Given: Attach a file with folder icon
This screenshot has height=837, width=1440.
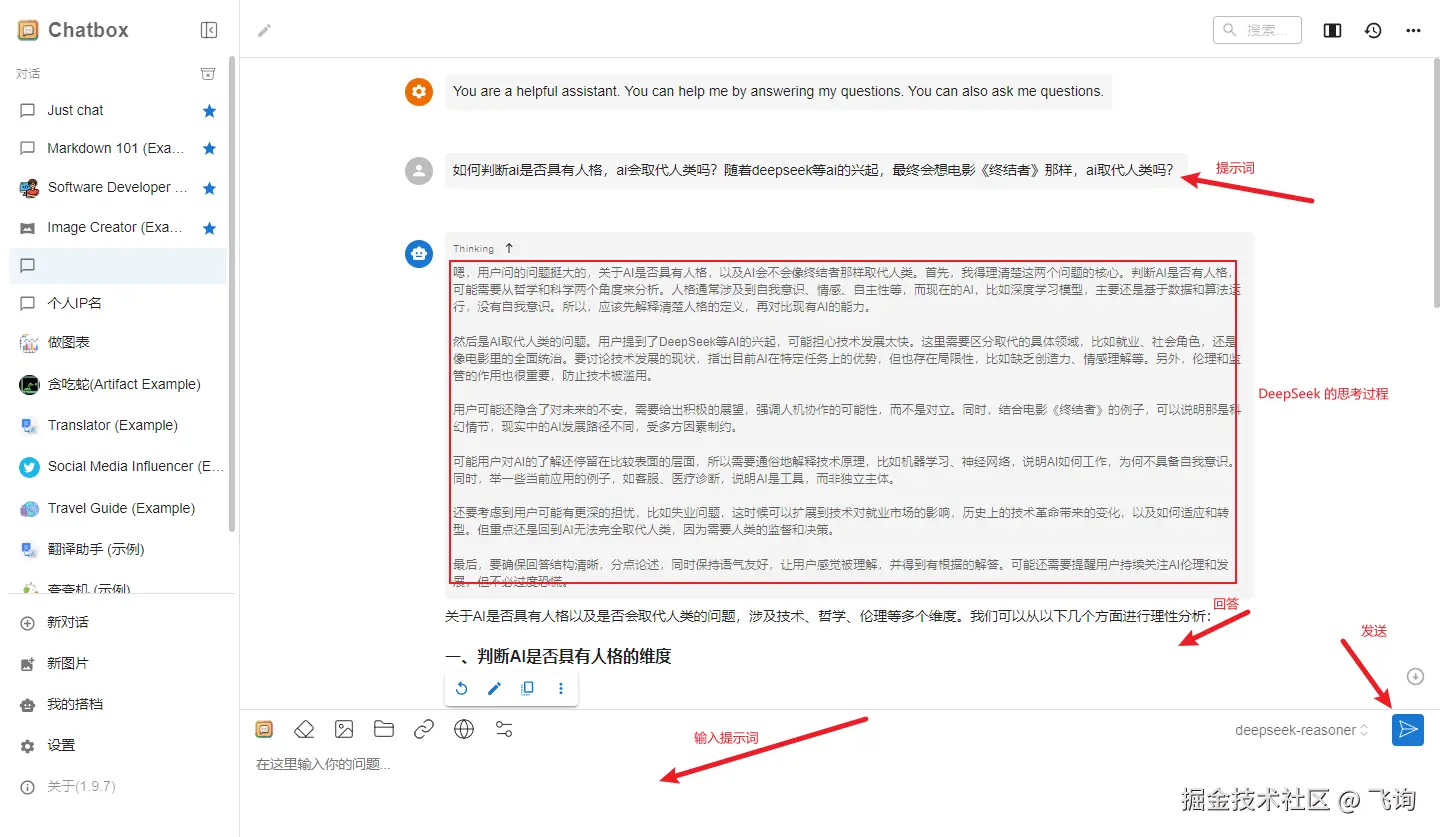Looking at the screenshot, I should click(384, 729).
